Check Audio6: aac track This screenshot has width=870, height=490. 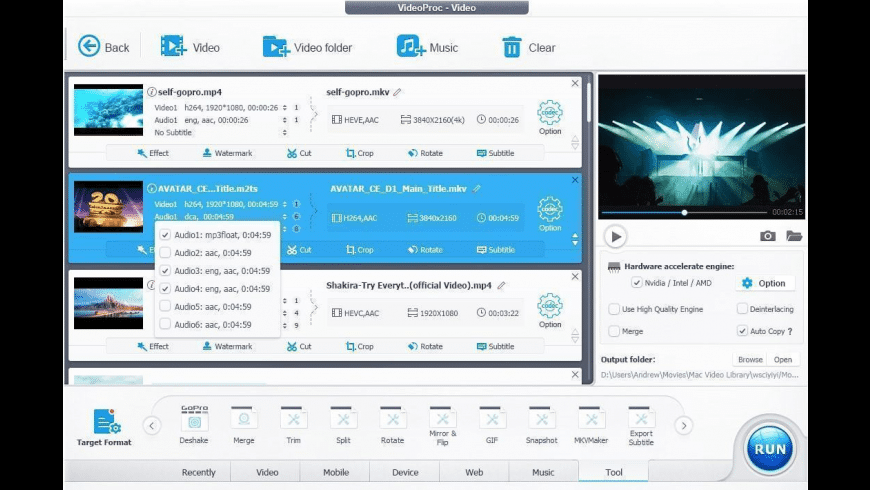click(165, 324)
